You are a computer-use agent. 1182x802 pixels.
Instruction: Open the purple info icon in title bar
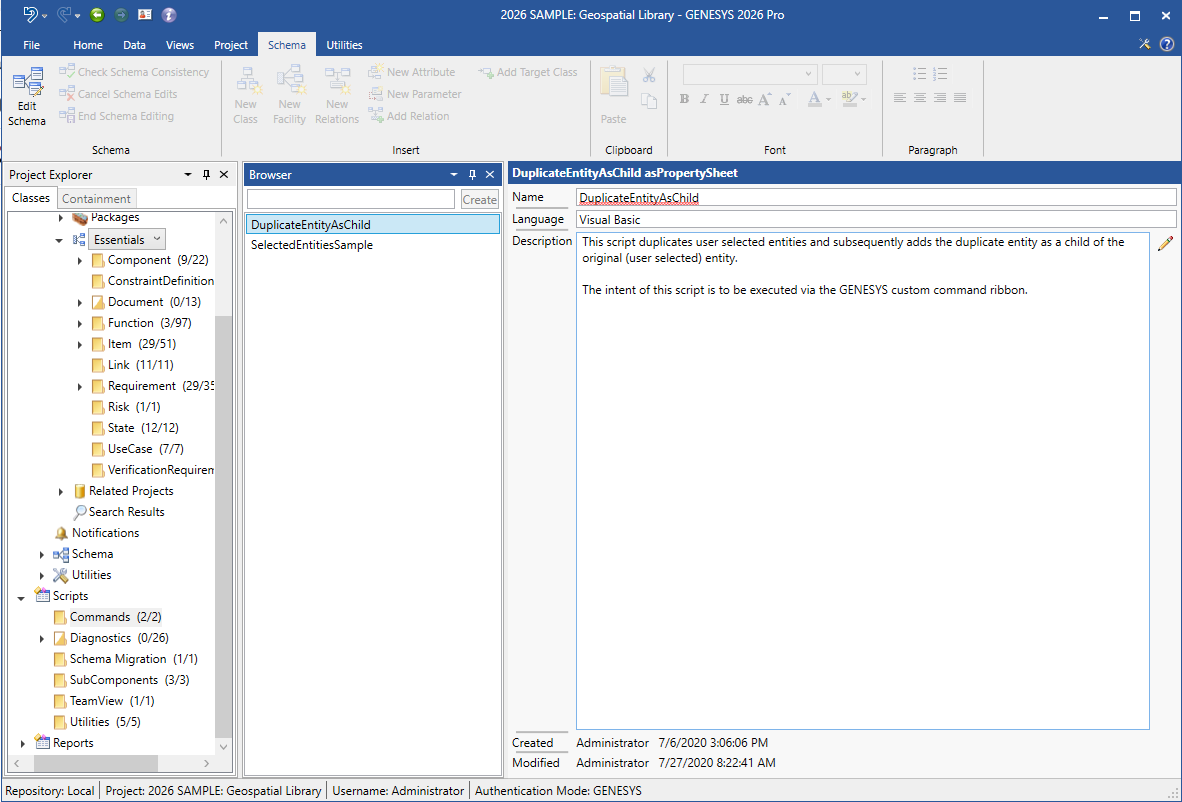pyautogui.click(x=169, y=15)
